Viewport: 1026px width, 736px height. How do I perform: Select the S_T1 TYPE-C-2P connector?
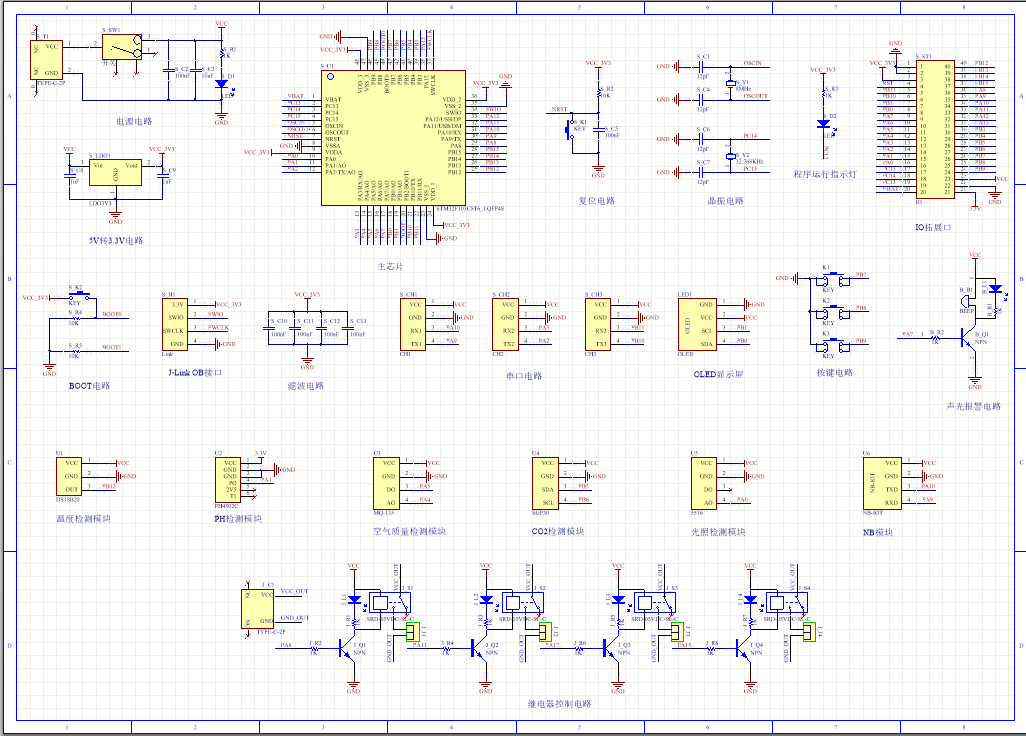pyautogui.click(x=46, y=60)
